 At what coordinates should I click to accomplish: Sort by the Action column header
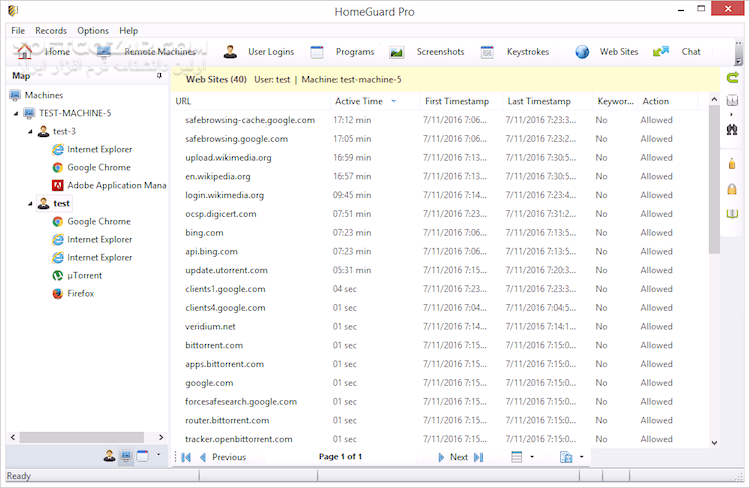pyautogui.click(x=668, y=101)
